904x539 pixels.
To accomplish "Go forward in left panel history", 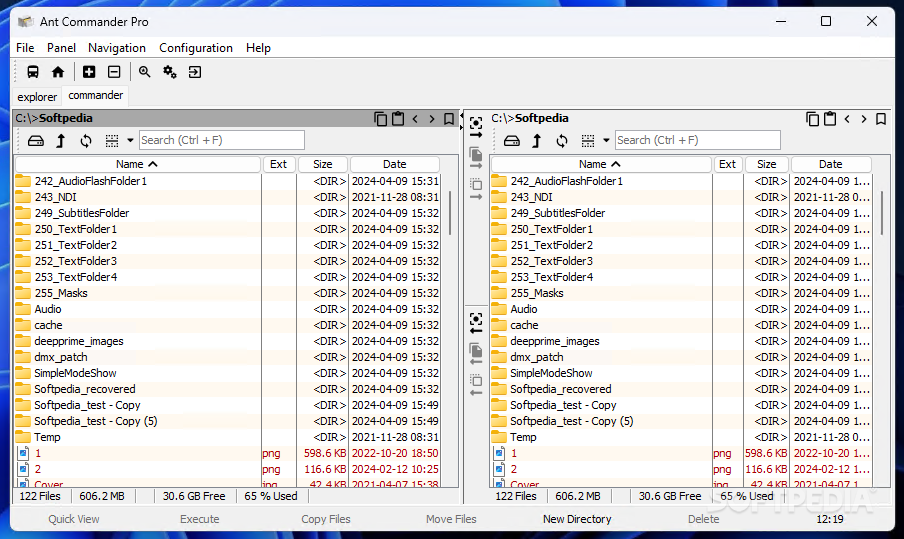I will [432, 119].
